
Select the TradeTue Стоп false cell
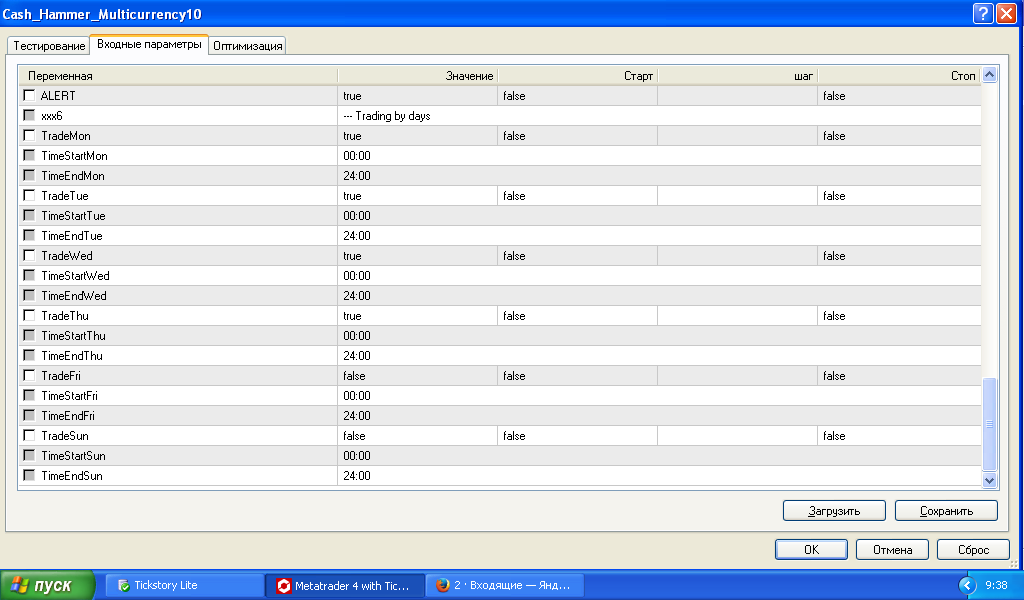(x=899, y=195)
